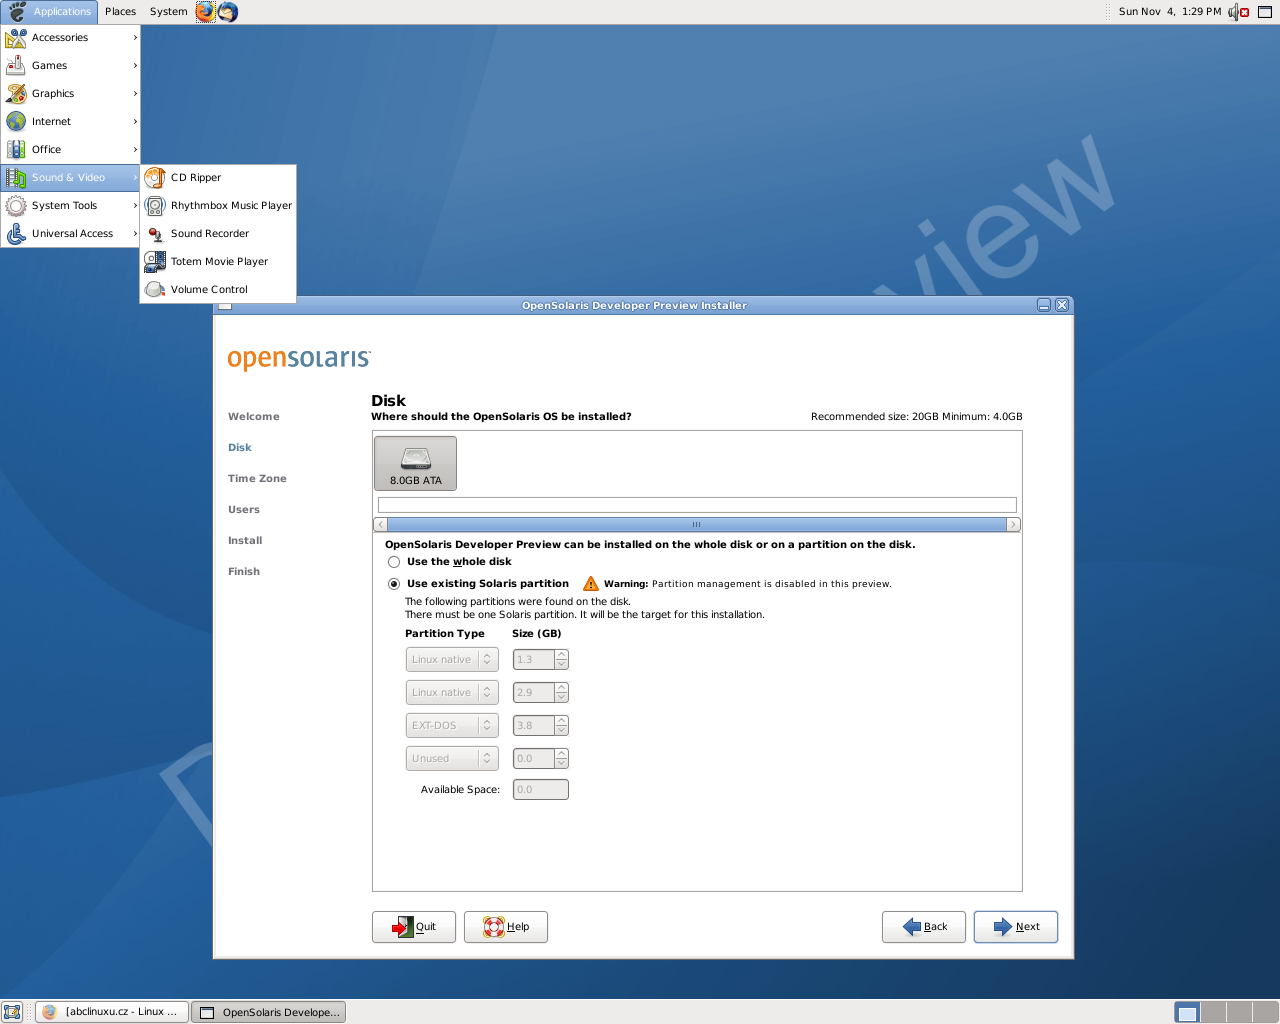The height and width of the screenshot is (1024, 1280).
Task: Click the Universal Access icon
Action: (x=16, y=234)
